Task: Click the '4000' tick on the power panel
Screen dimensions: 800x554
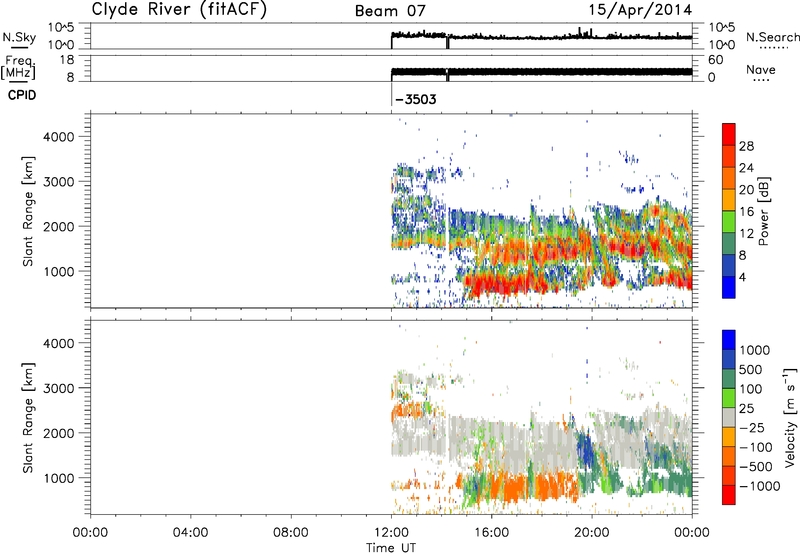Action: (x=58, y=137)
